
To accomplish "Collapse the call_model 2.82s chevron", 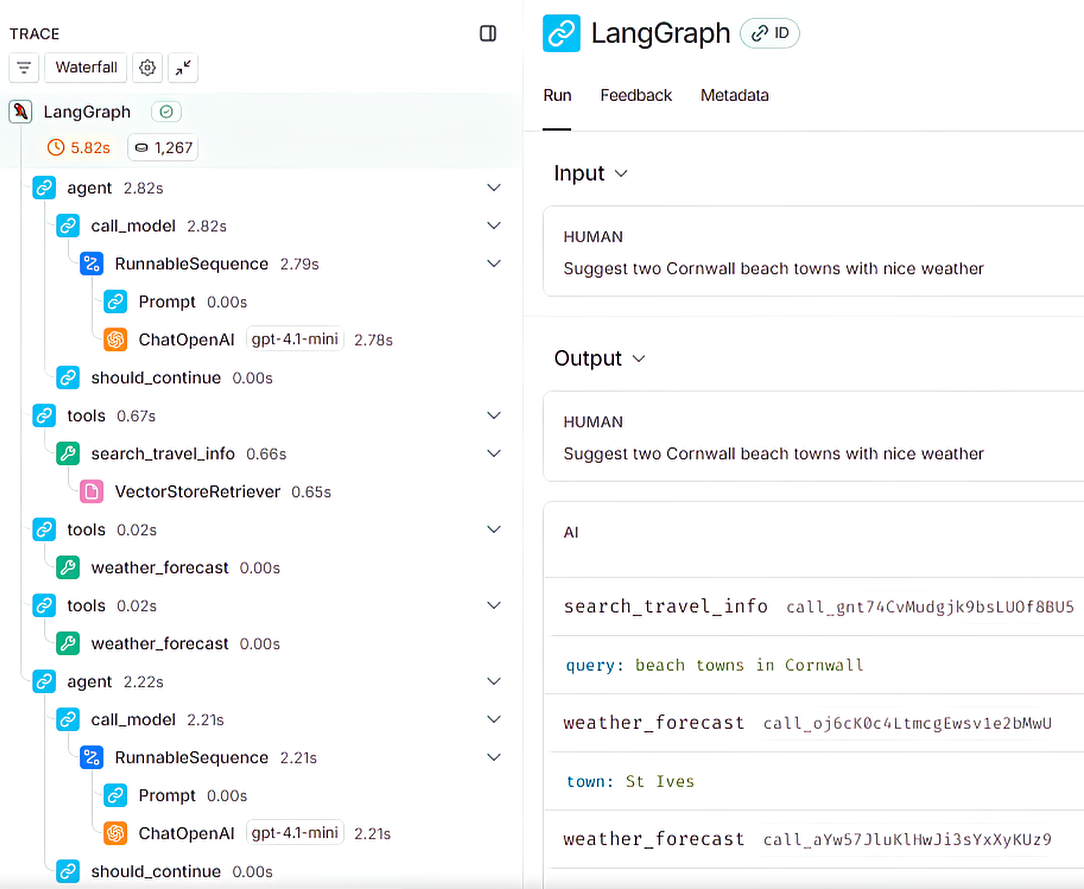I will pos(494,225).
